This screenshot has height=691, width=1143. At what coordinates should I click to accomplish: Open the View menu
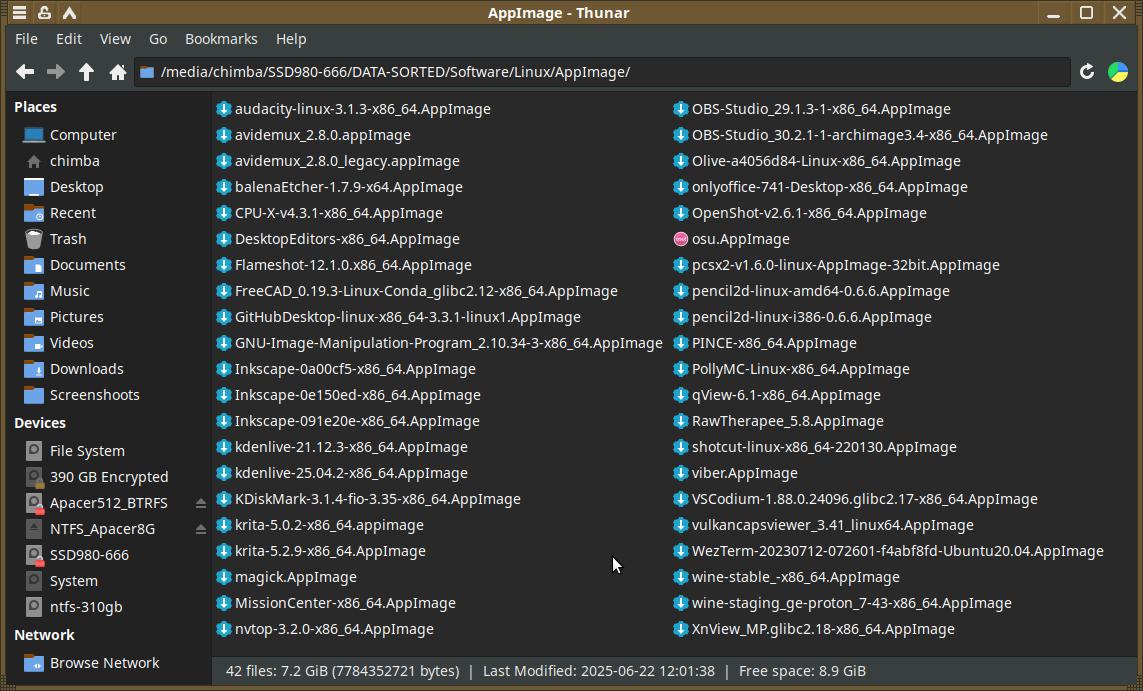click(115, 39)
